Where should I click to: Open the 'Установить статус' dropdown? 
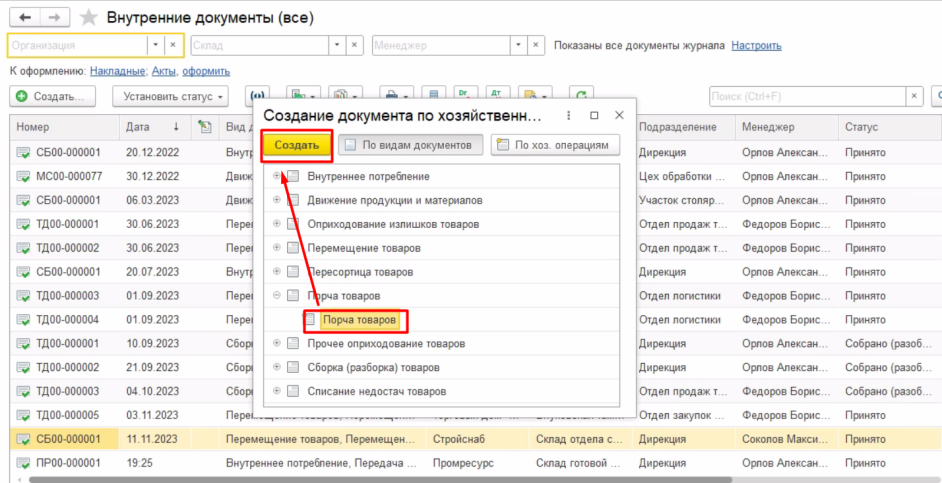170,96
